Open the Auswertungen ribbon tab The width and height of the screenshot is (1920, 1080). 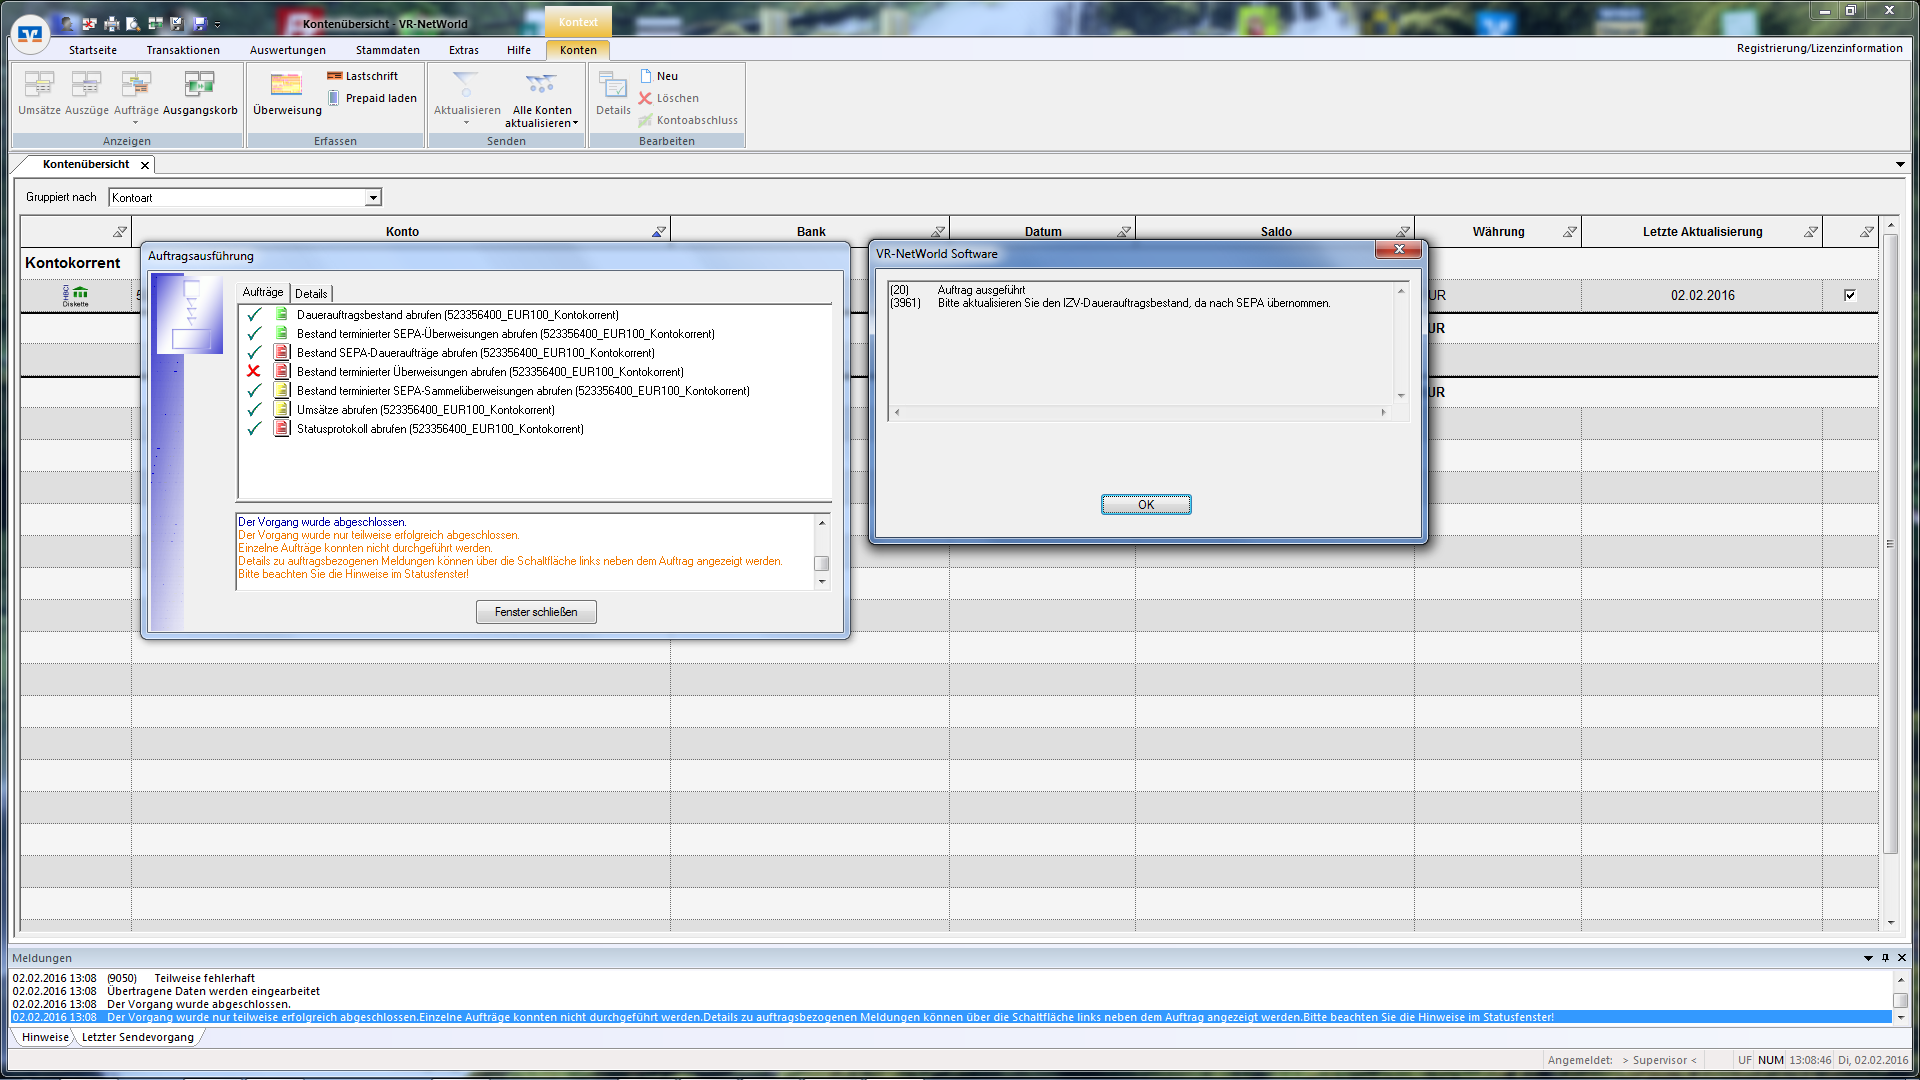point(288,50)
